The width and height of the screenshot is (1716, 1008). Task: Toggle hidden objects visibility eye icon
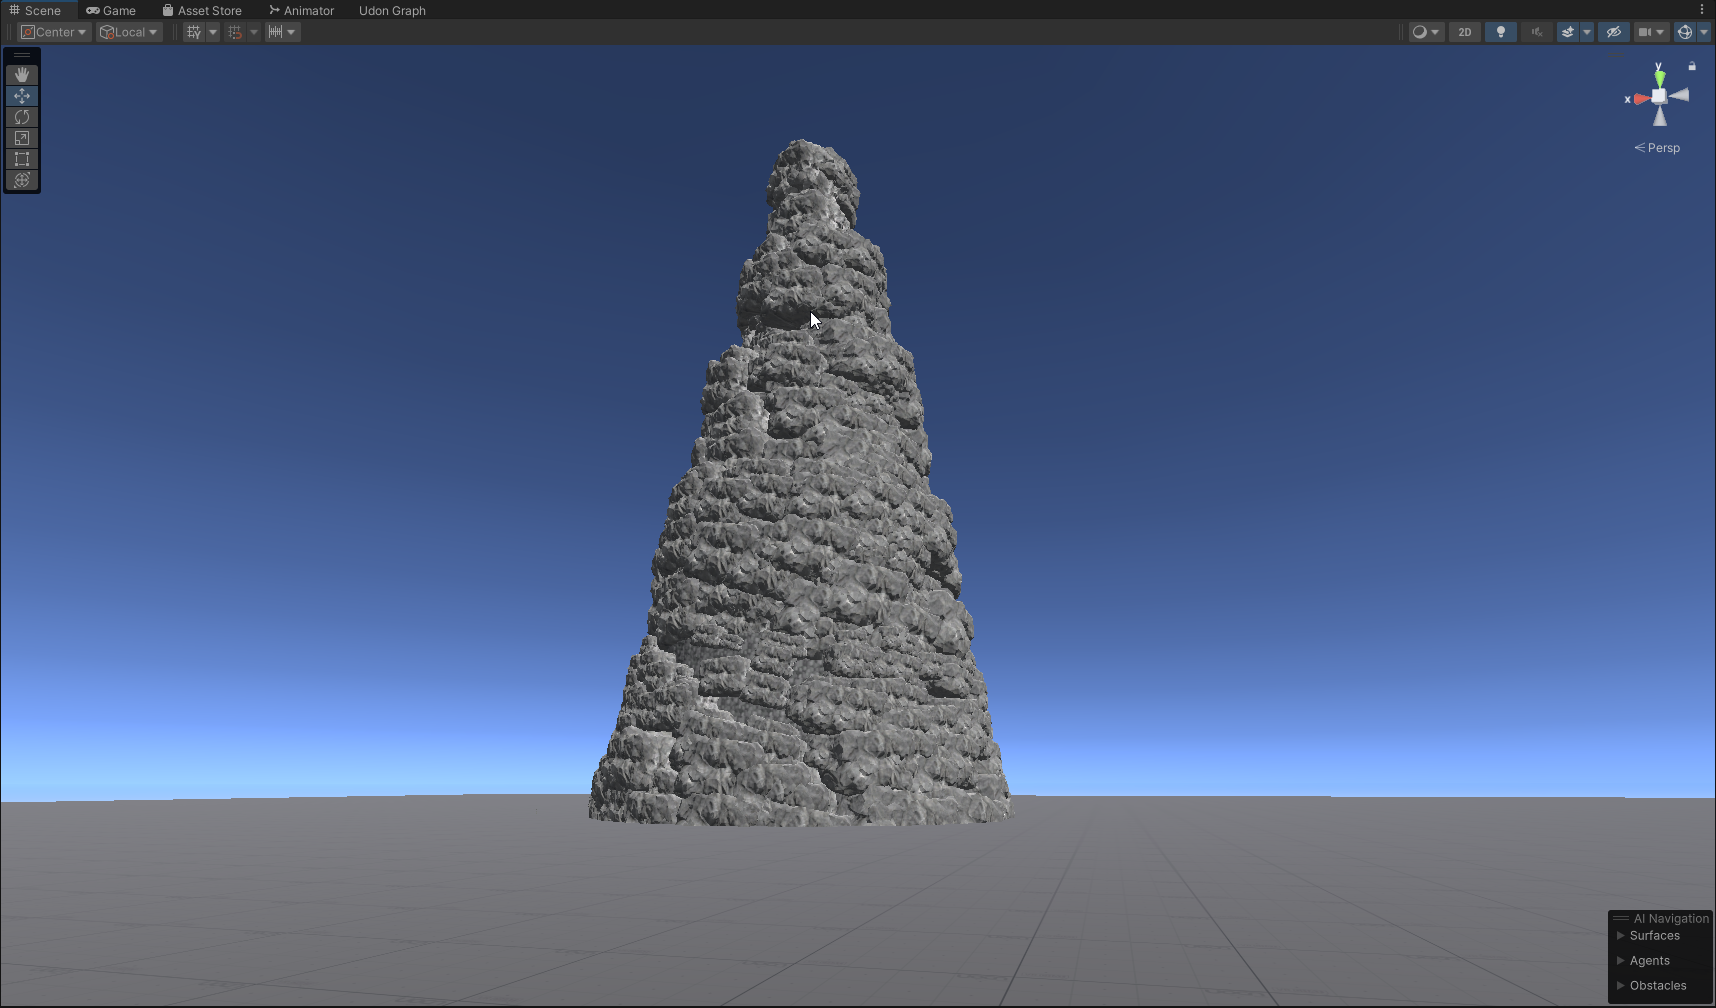pos(1613,32)
